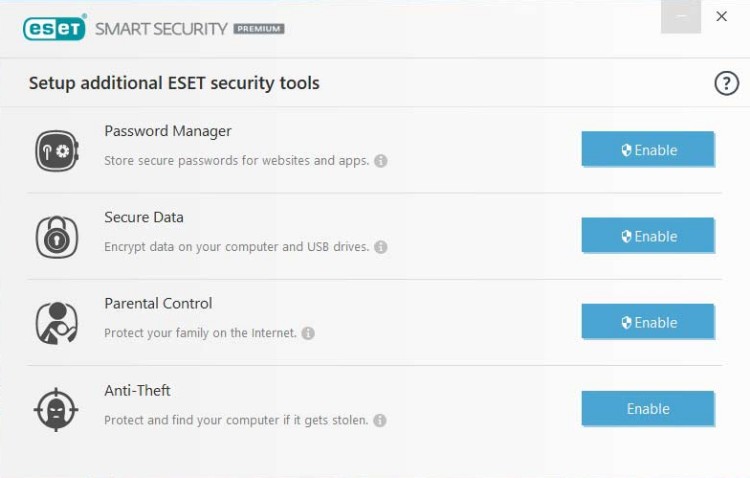The image size is (750, 478).
Task: Enable Anti-Theft
Action: coord(648,409)
